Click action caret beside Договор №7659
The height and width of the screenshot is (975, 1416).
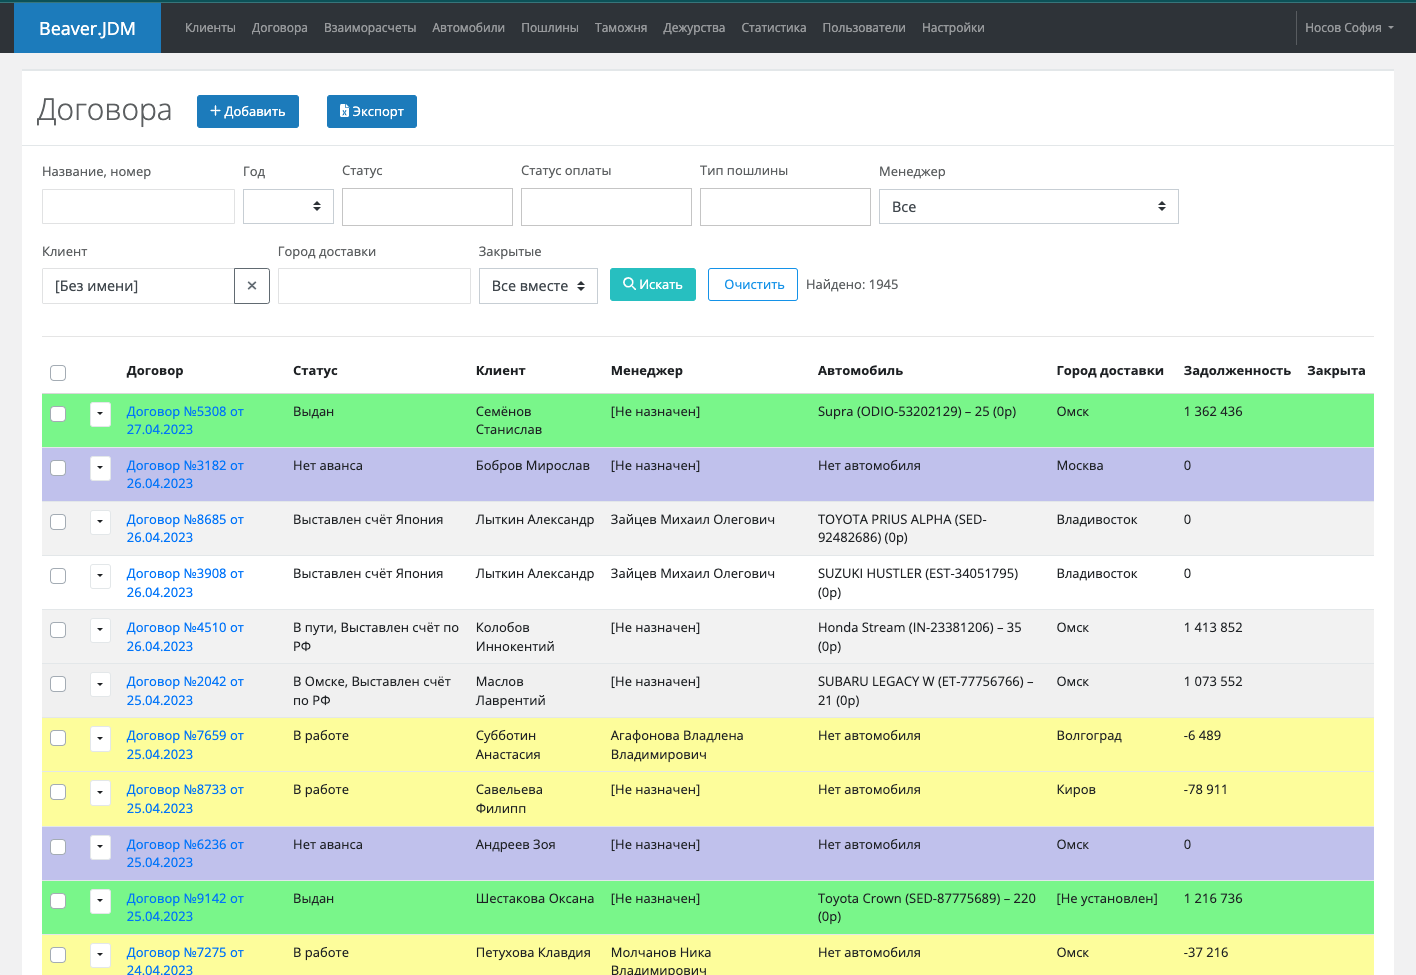point(100,738)
